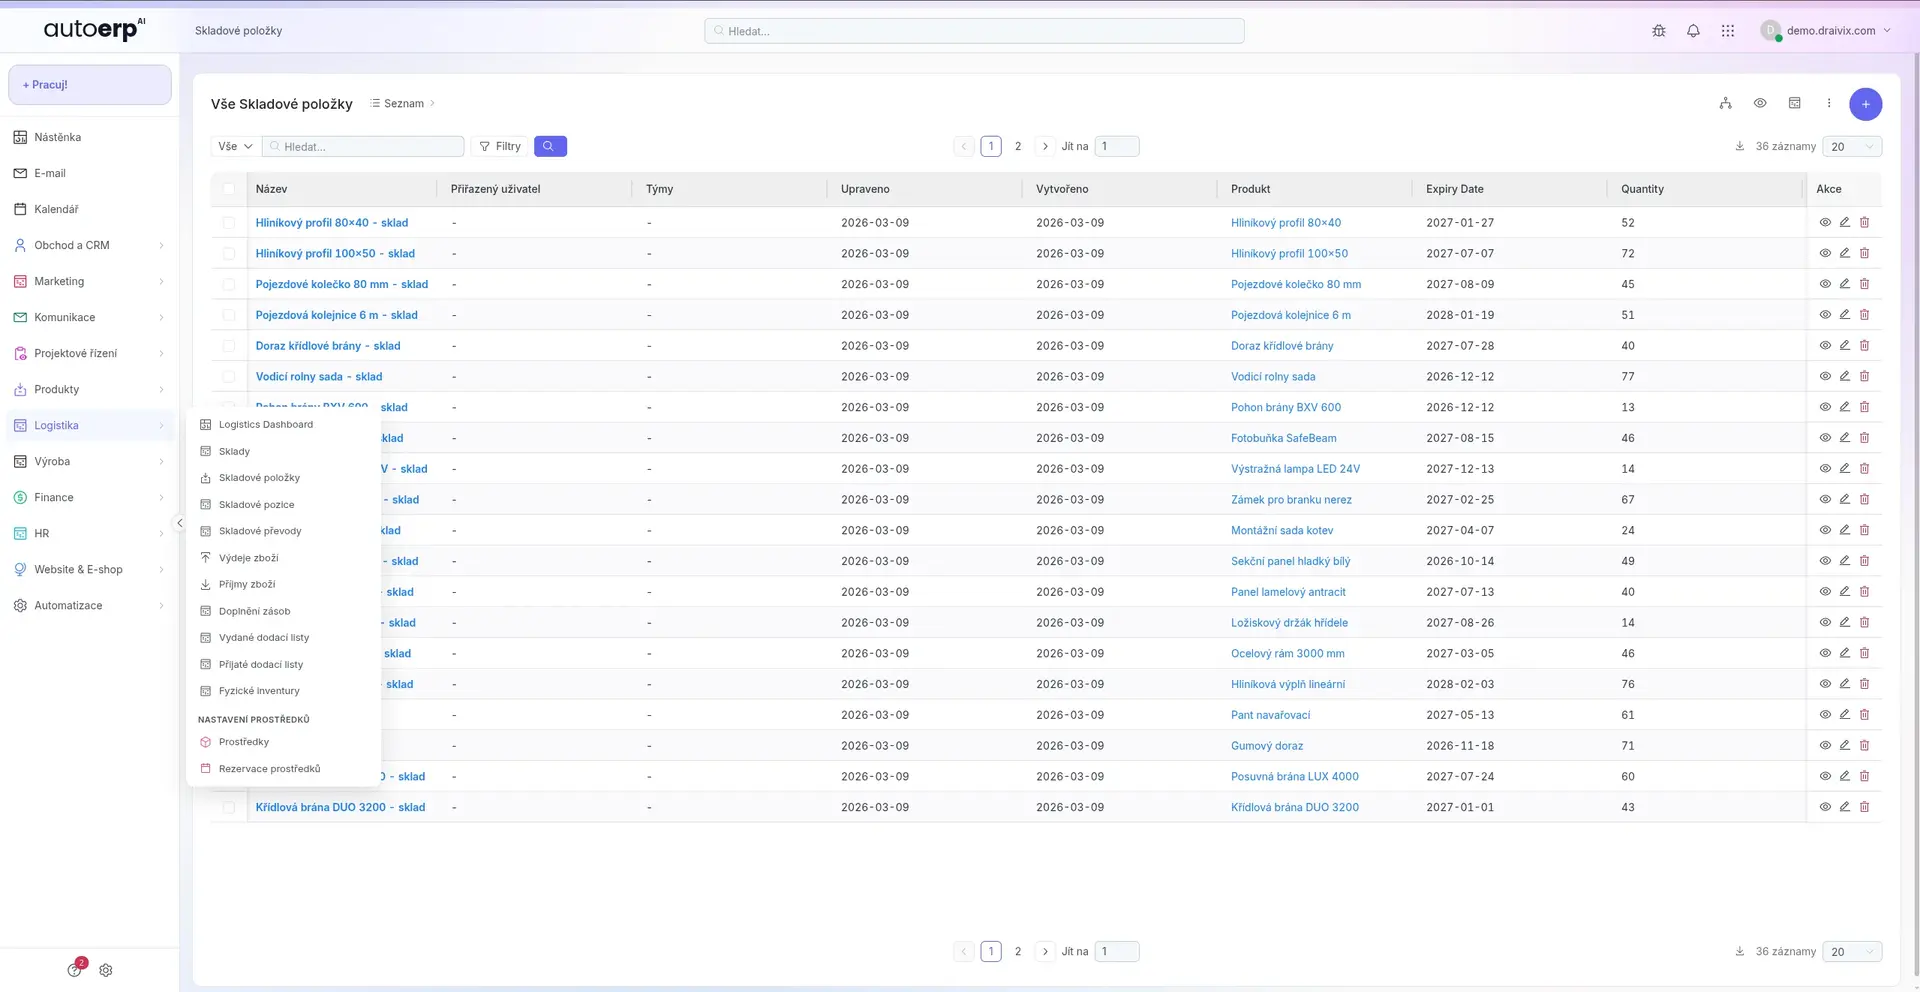
Task: Select checkbox for Křídlová brána DUO 3200
Action: tap(229, 808)
